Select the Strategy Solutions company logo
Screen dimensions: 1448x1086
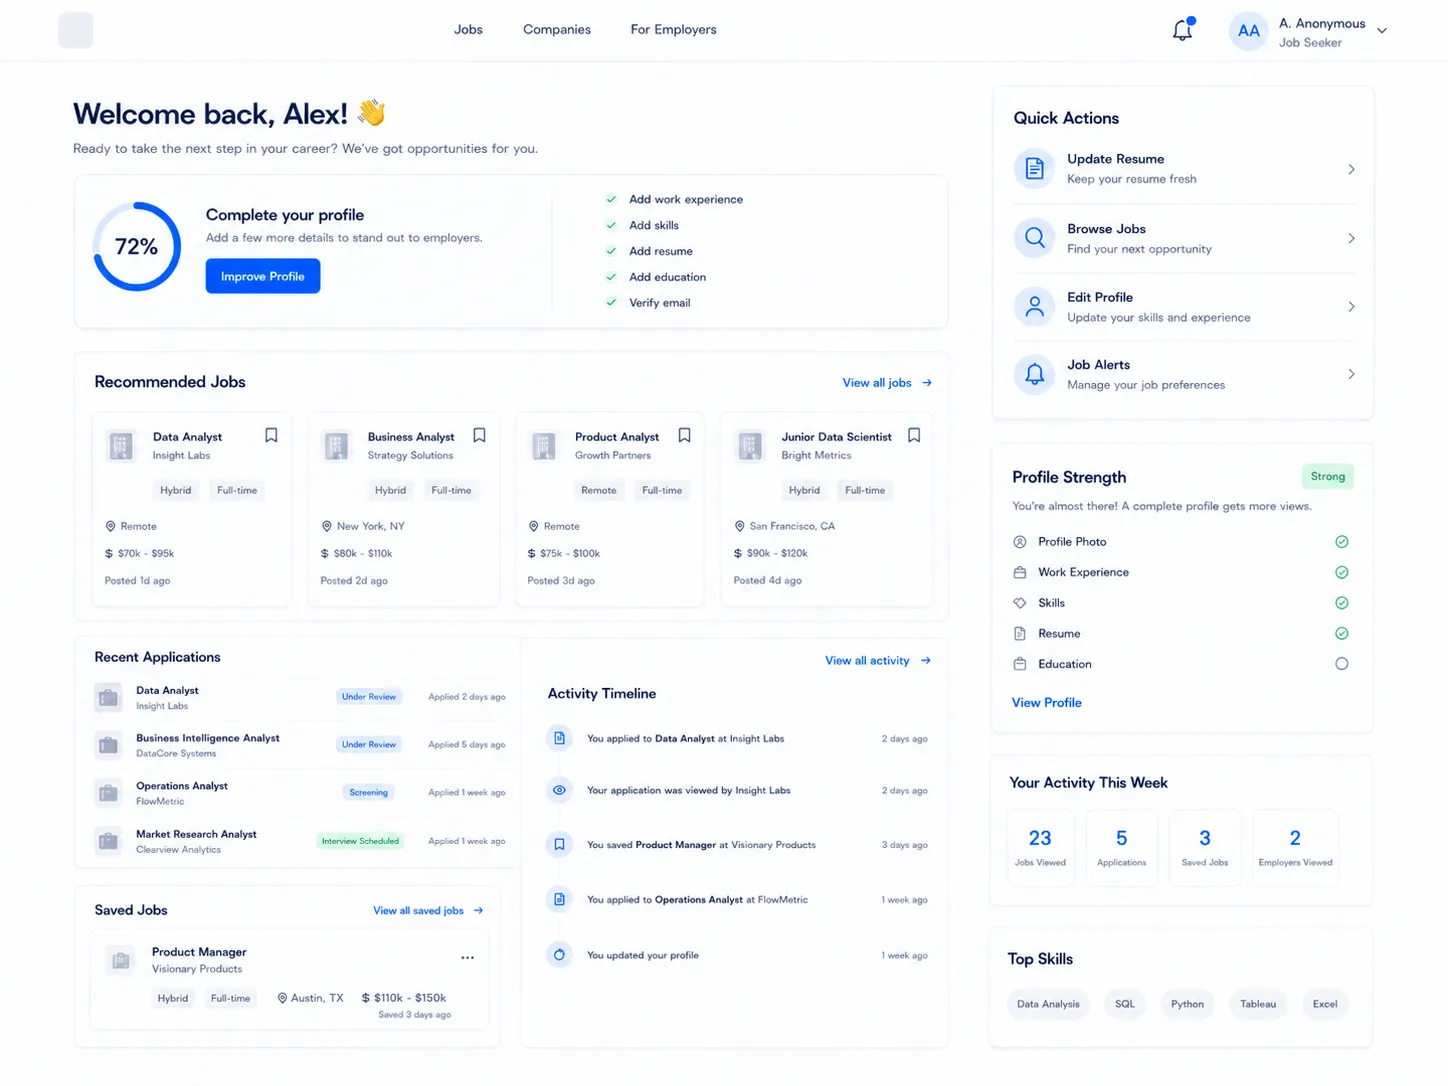337,446
